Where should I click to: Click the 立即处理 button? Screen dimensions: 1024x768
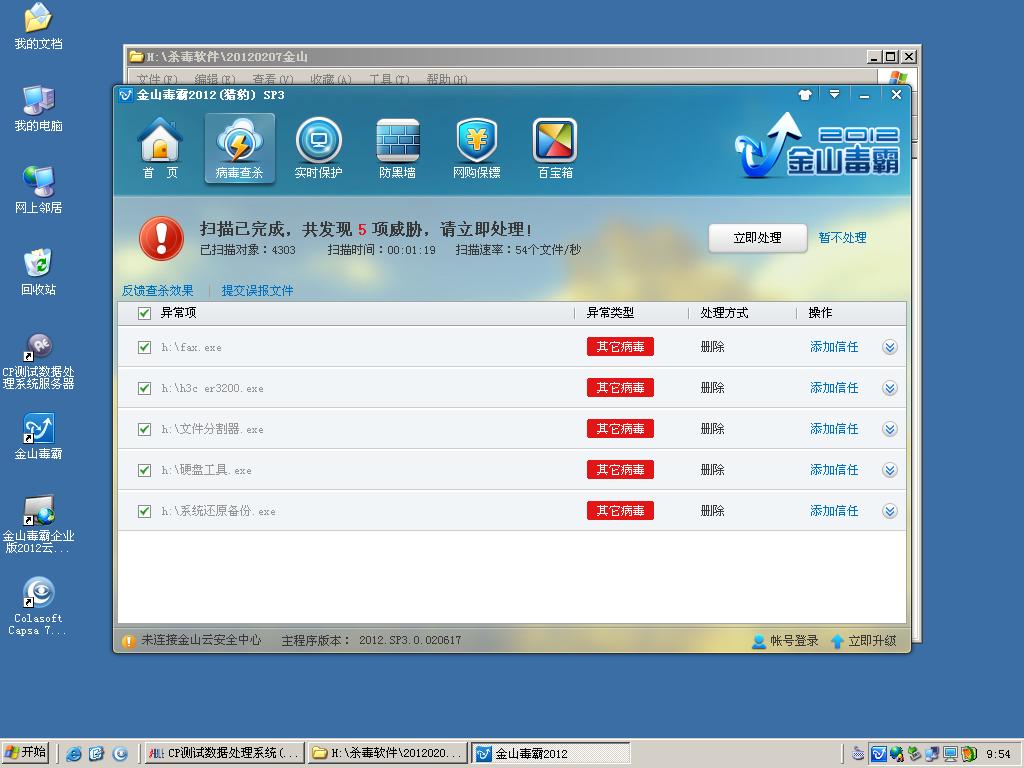tap(757, 238)
